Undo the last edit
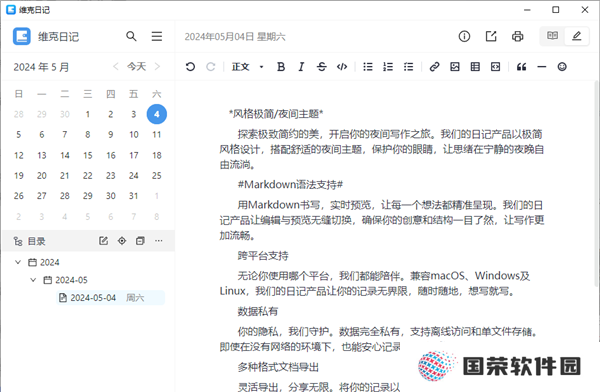Screen dimensions: 600x392 click(x=190, y=67)
